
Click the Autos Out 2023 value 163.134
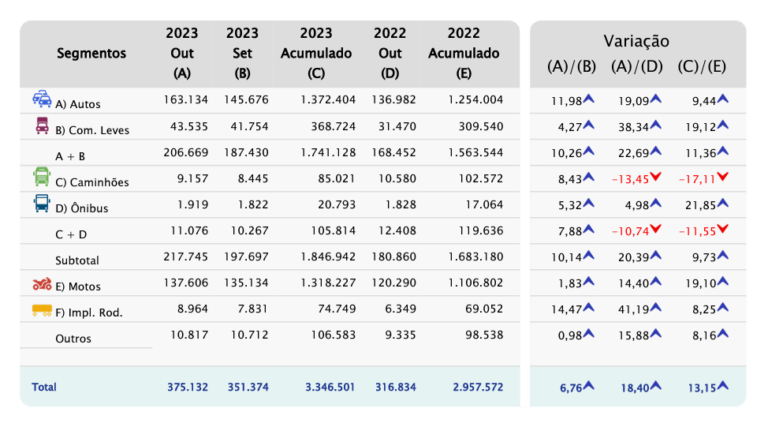pyautogui.click(x=186, y=100)
